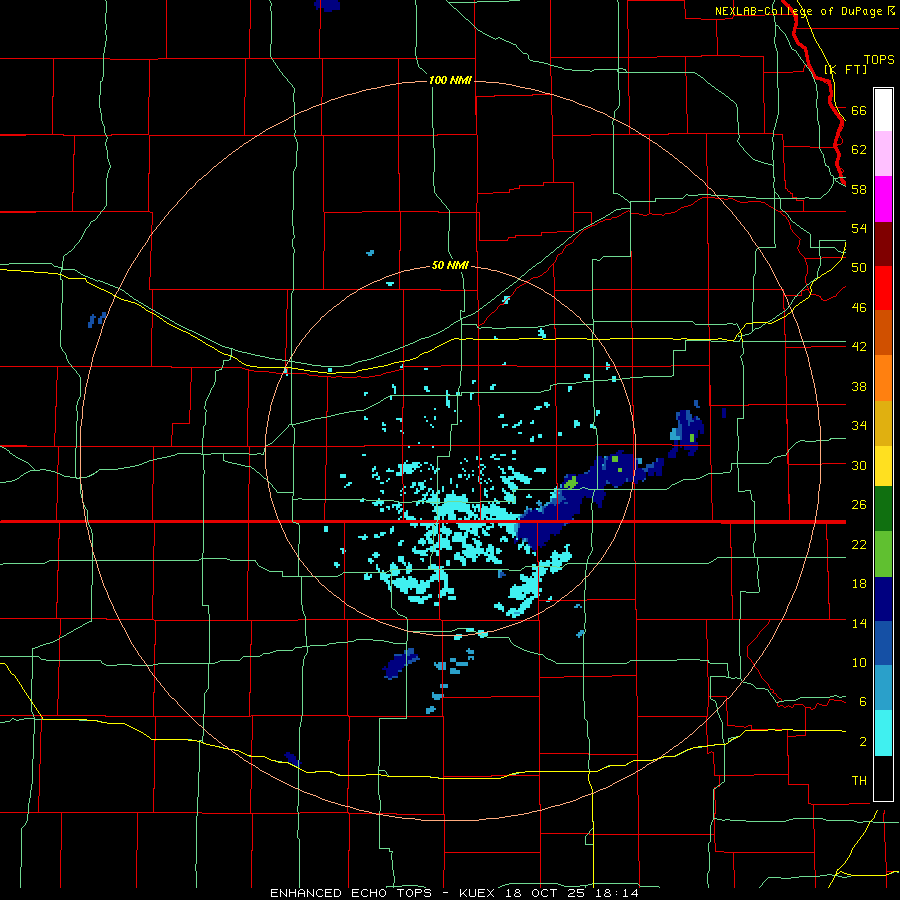Image resolution: width=900 pixels, height=900 pixels.
Task: Click the legend value 46
Action: tap(859, 308)
